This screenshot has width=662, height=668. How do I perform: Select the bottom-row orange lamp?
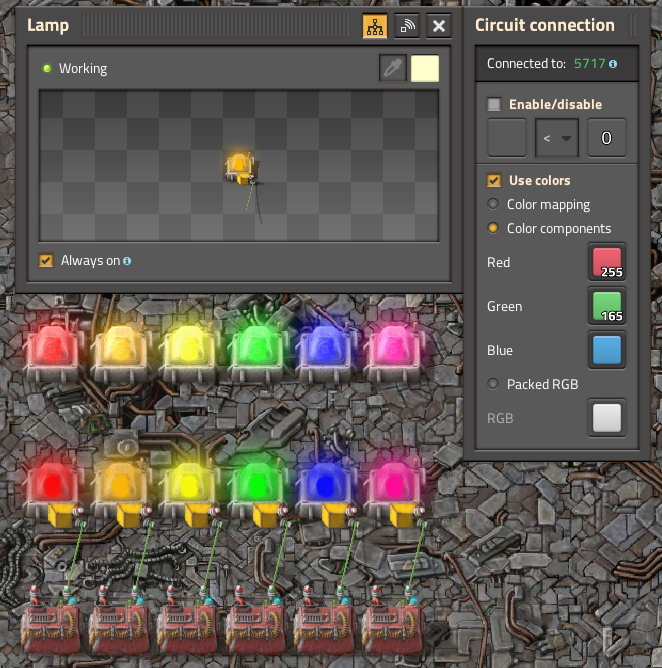(x=121, y=488)
